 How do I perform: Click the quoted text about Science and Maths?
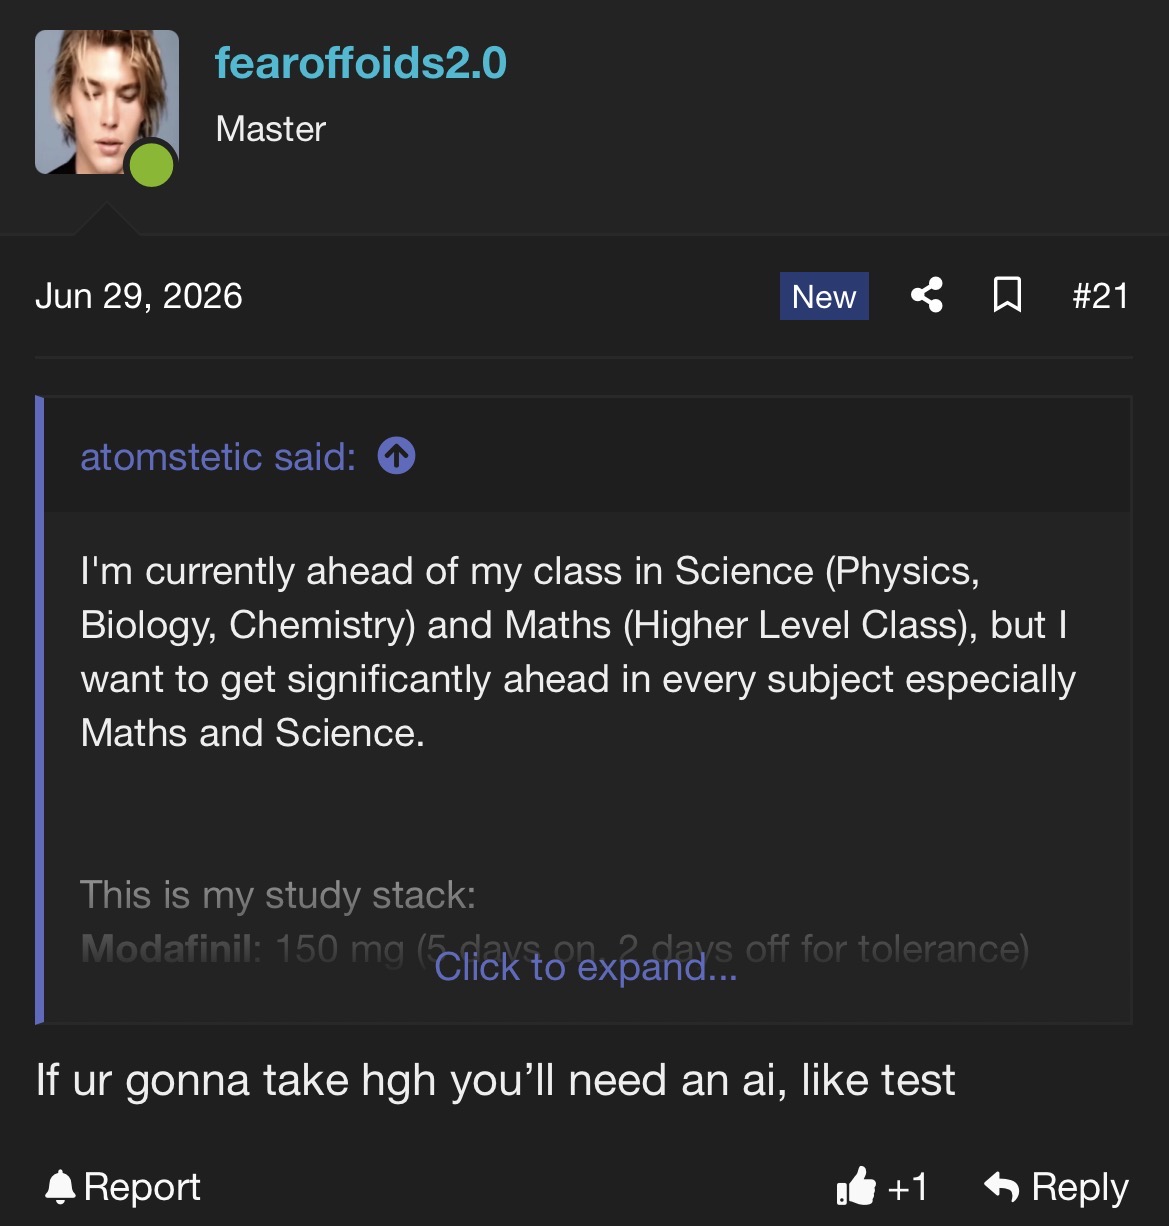[578, 652]
